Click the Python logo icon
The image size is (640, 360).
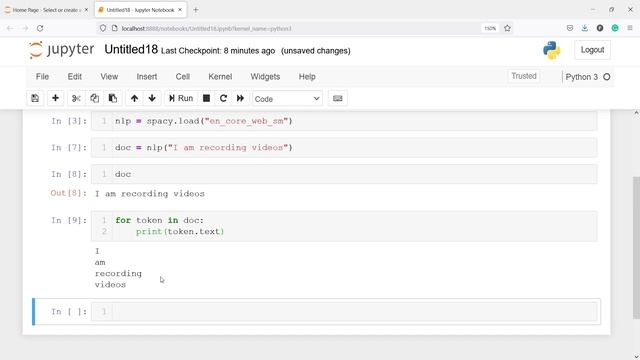pos(551,50)
